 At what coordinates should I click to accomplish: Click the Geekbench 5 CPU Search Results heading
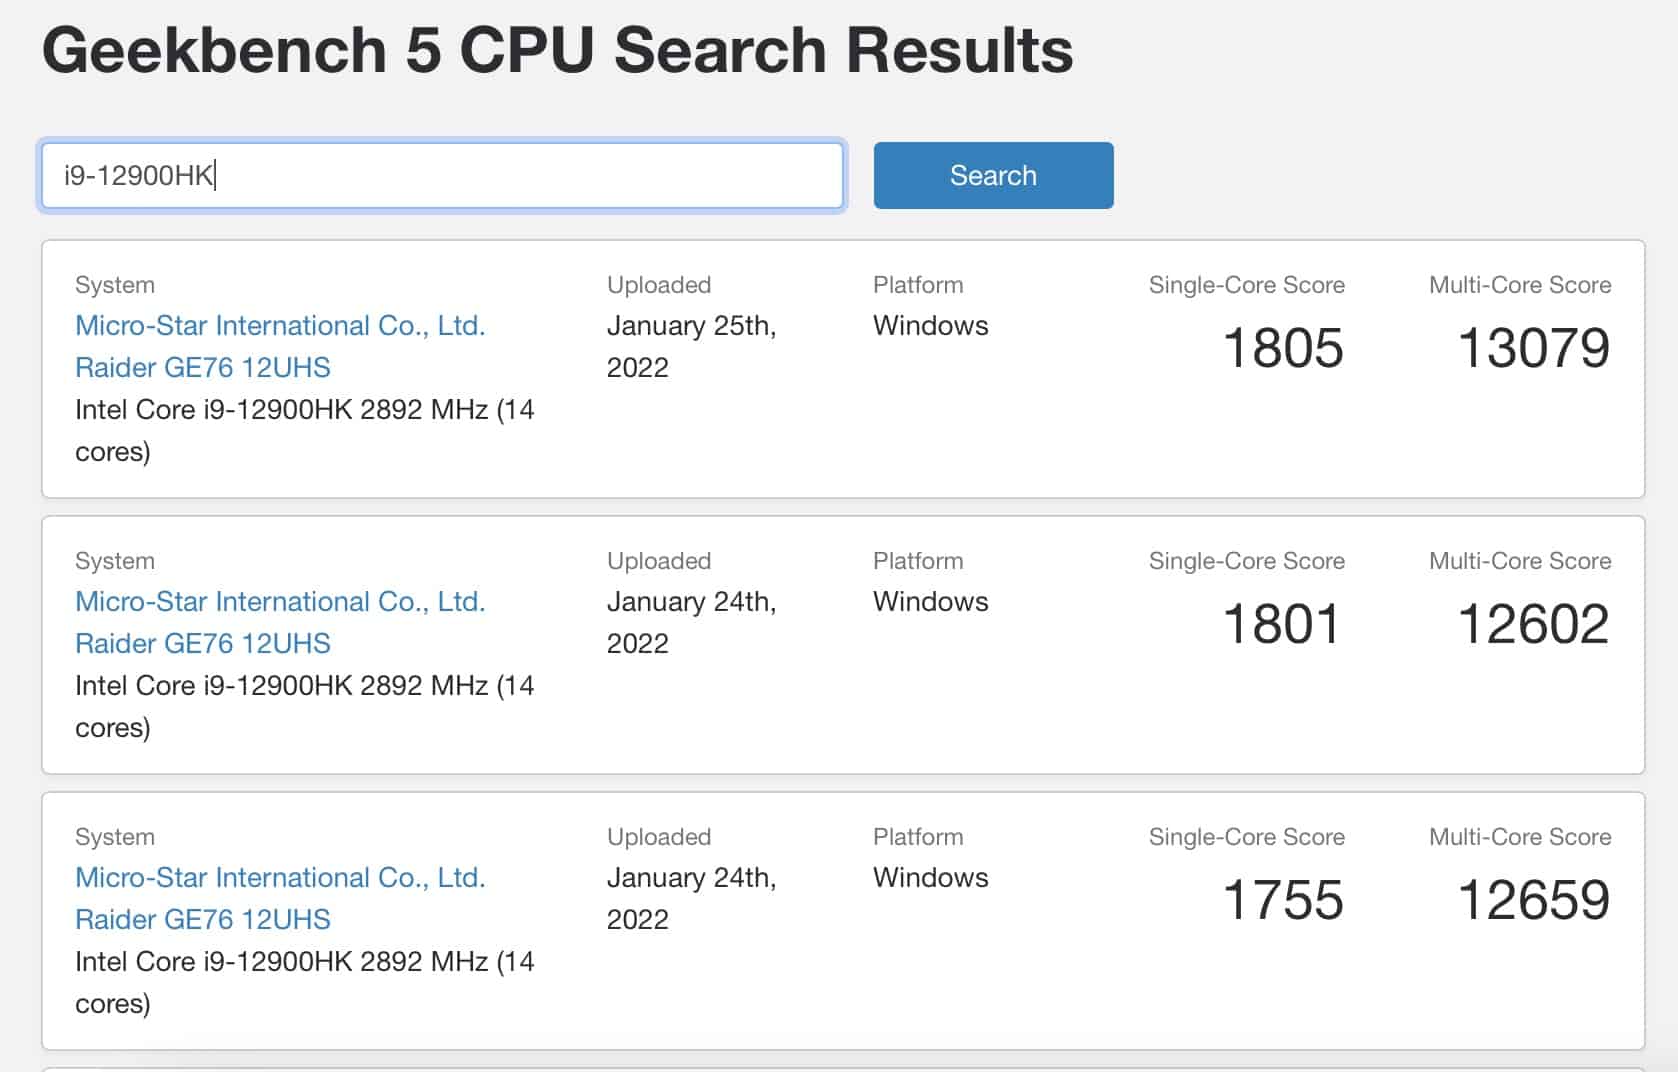pyautogui.click(x=557, y=50)
